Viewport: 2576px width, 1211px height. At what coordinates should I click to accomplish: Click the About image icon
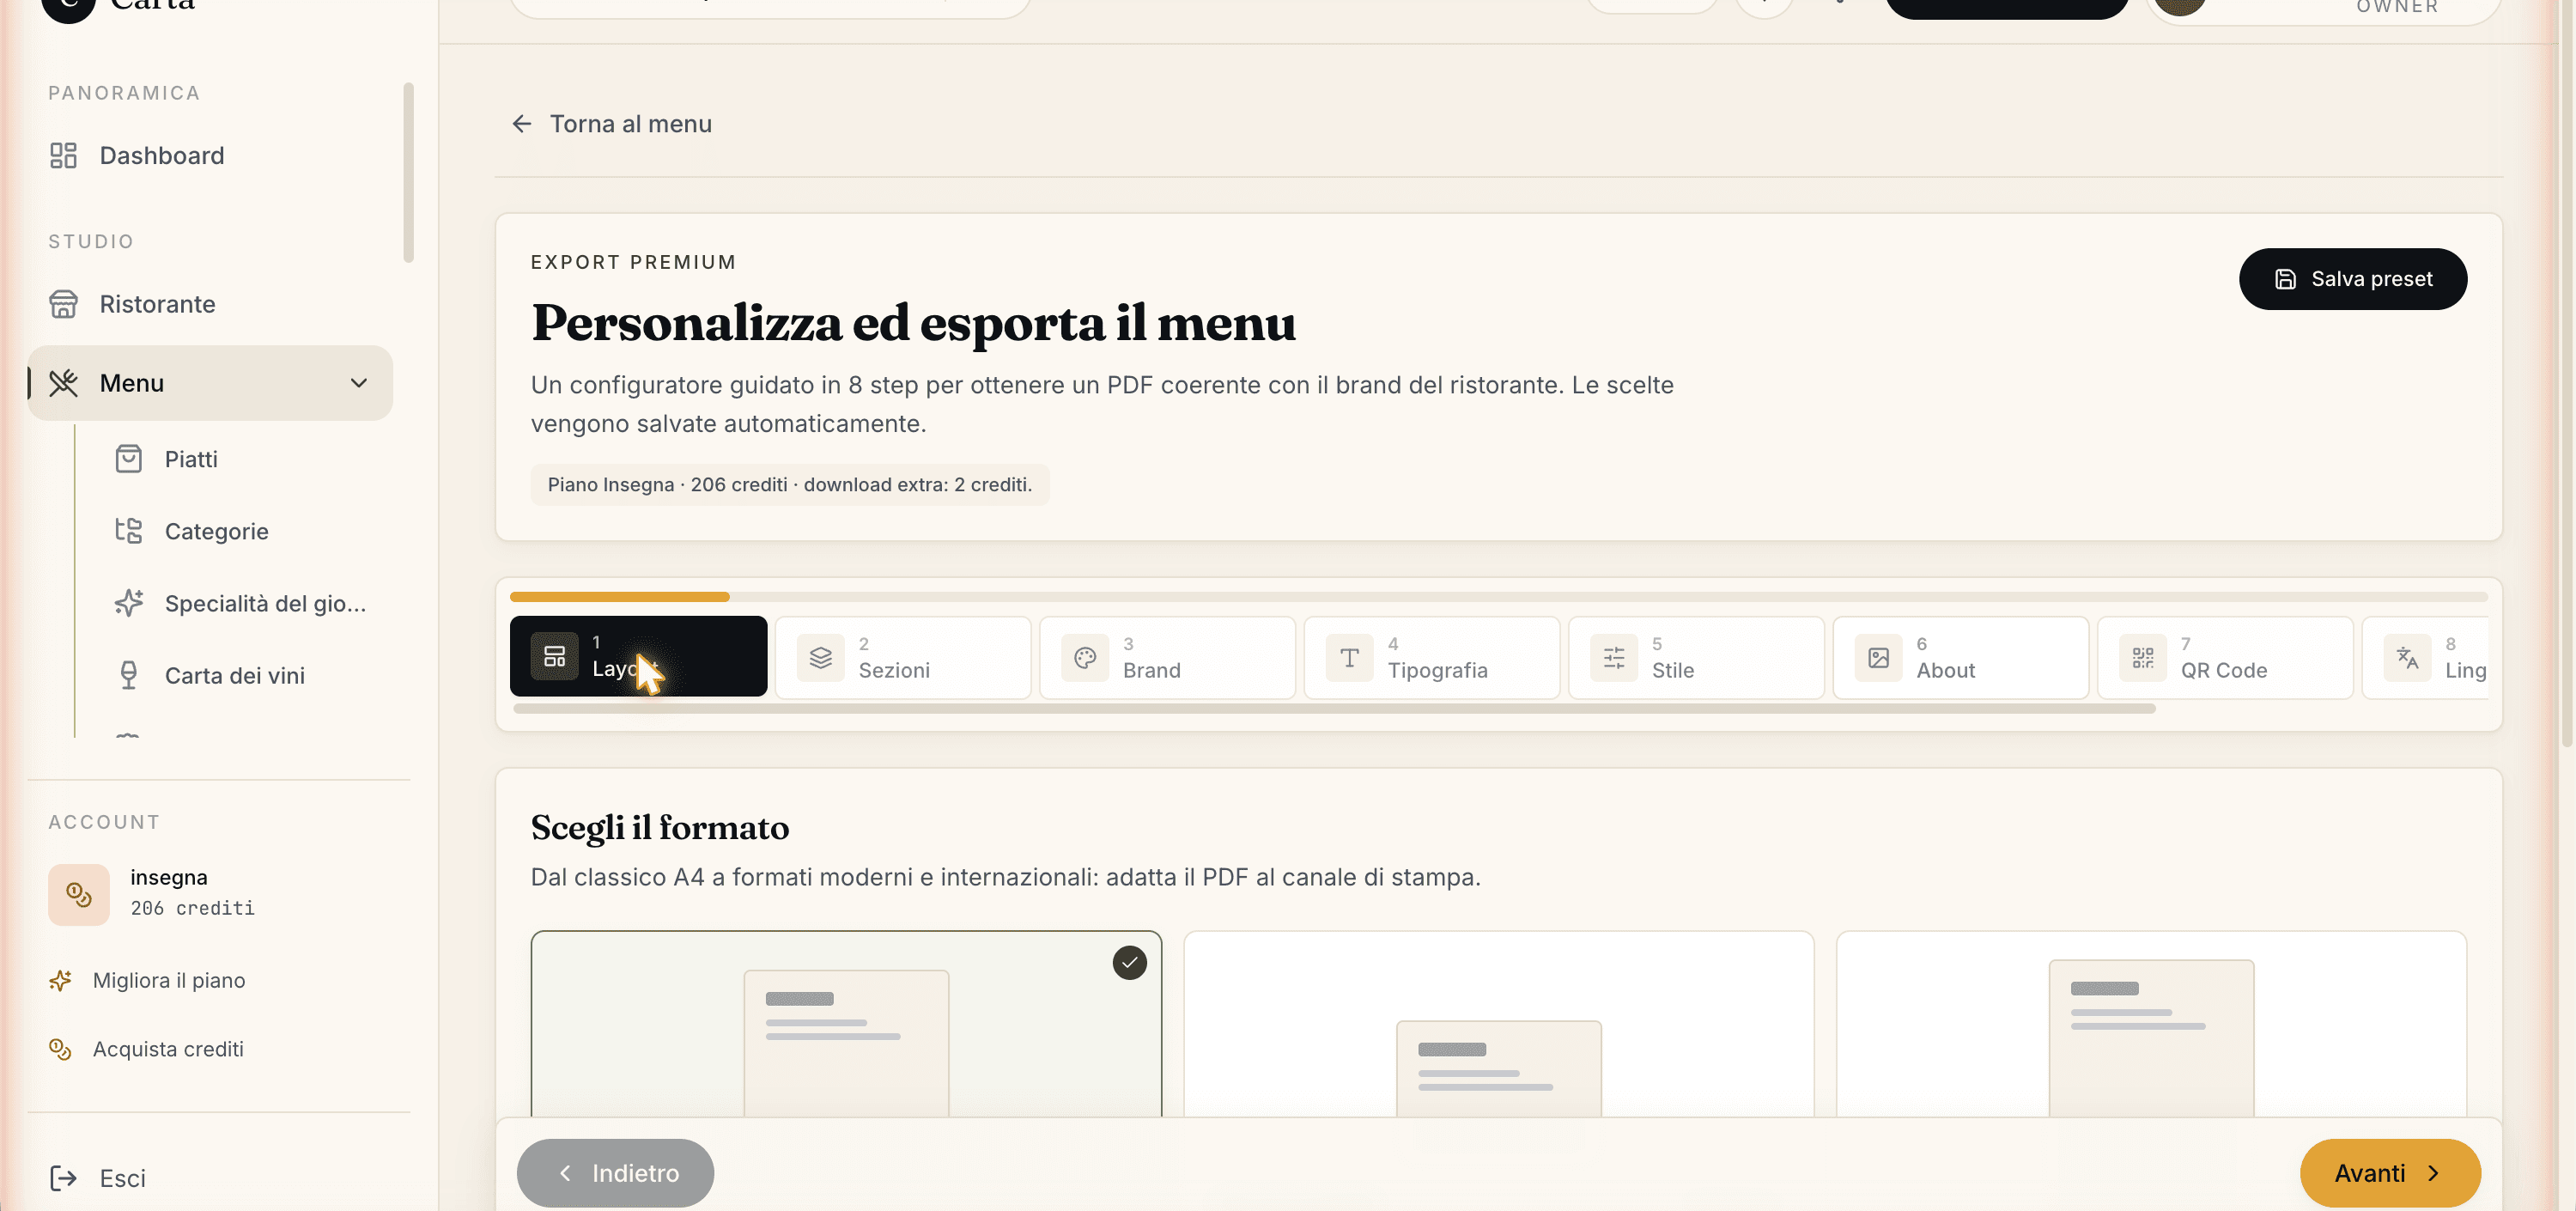coord(1878,657)
